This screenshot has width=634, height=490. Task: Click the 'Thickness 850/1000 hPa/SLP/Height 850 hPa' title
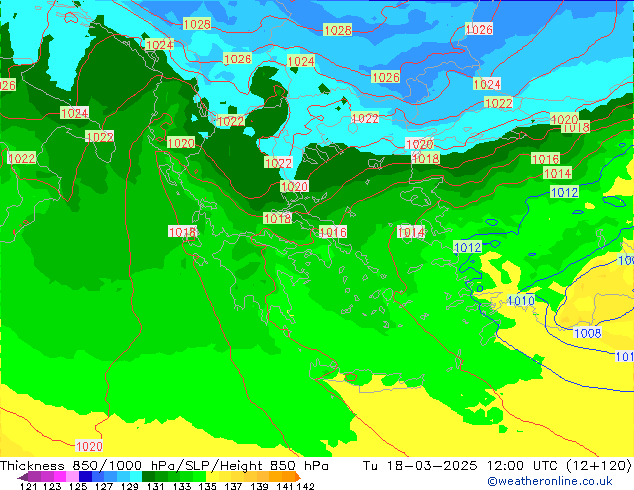point(164,466)
